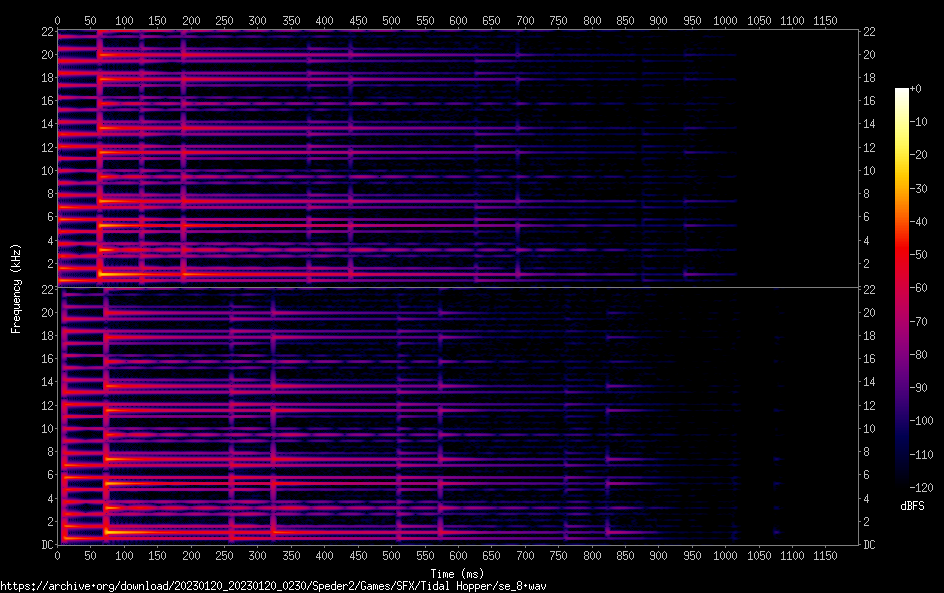944x593 pixels.
Task: Click the Frequency (kHz) axis title
Action: [16, 287]
